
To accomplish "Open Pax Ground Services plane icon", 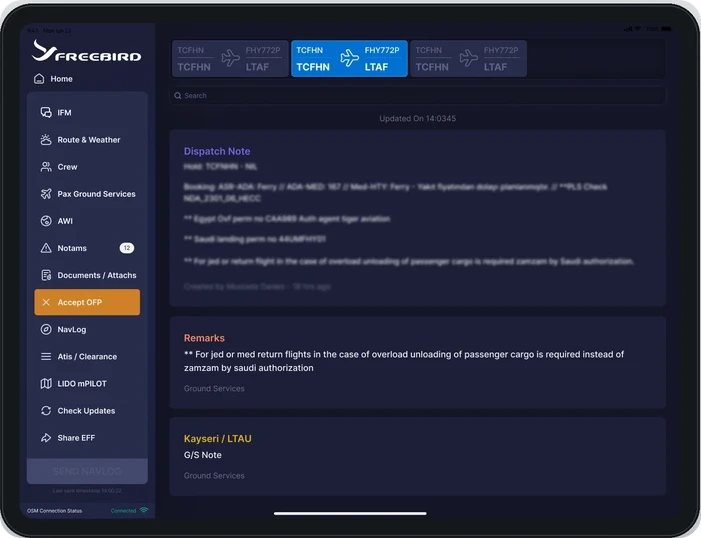I will coord(46,194).
